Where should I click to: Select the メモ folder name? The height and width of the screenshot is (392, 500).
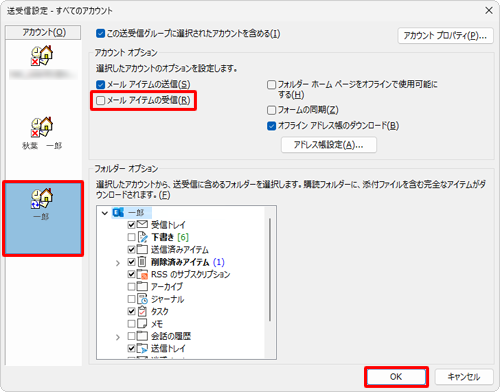tap(157, 324)
